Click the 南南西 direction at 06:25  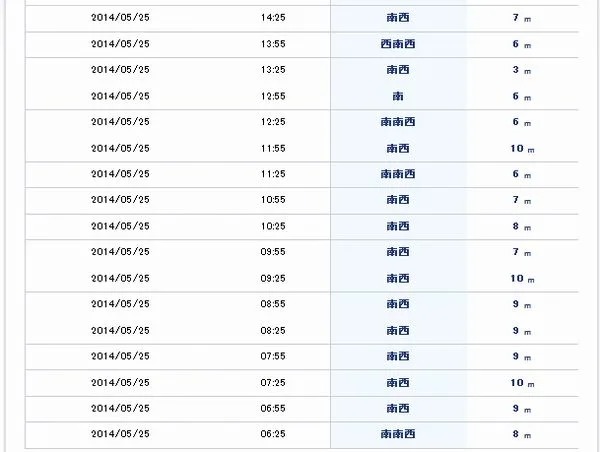(398, 434)
